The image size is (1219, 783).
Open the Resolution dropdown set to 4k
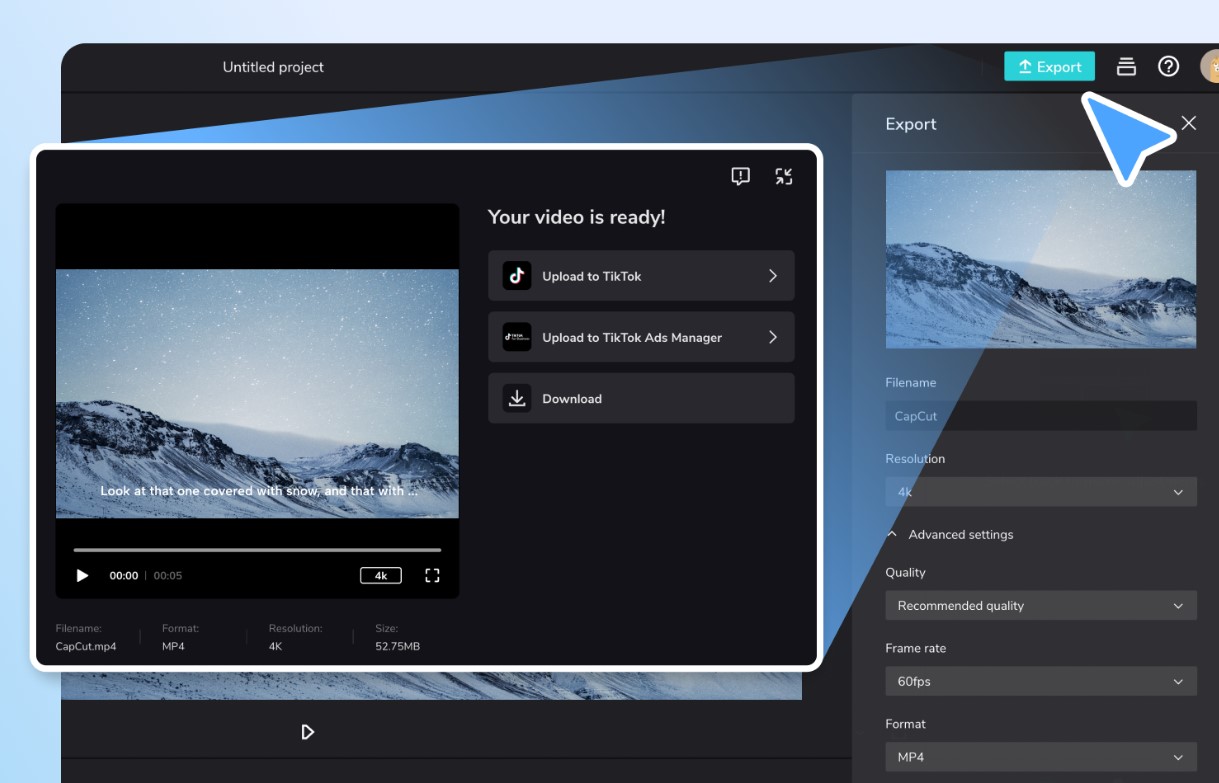(x=1040, y=491)
